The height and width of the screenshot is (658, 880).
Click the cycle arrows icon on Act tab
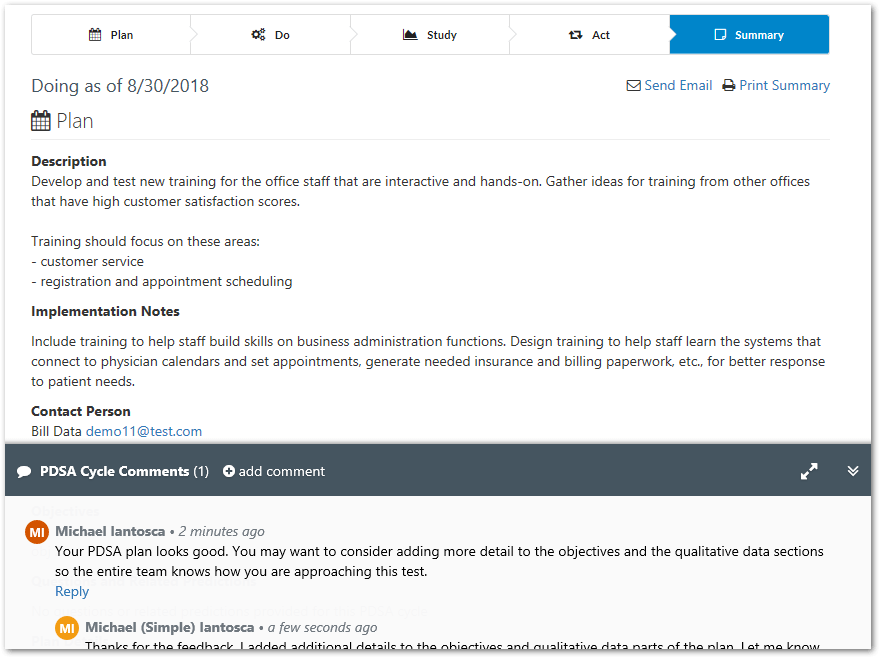tap(575, 35)
